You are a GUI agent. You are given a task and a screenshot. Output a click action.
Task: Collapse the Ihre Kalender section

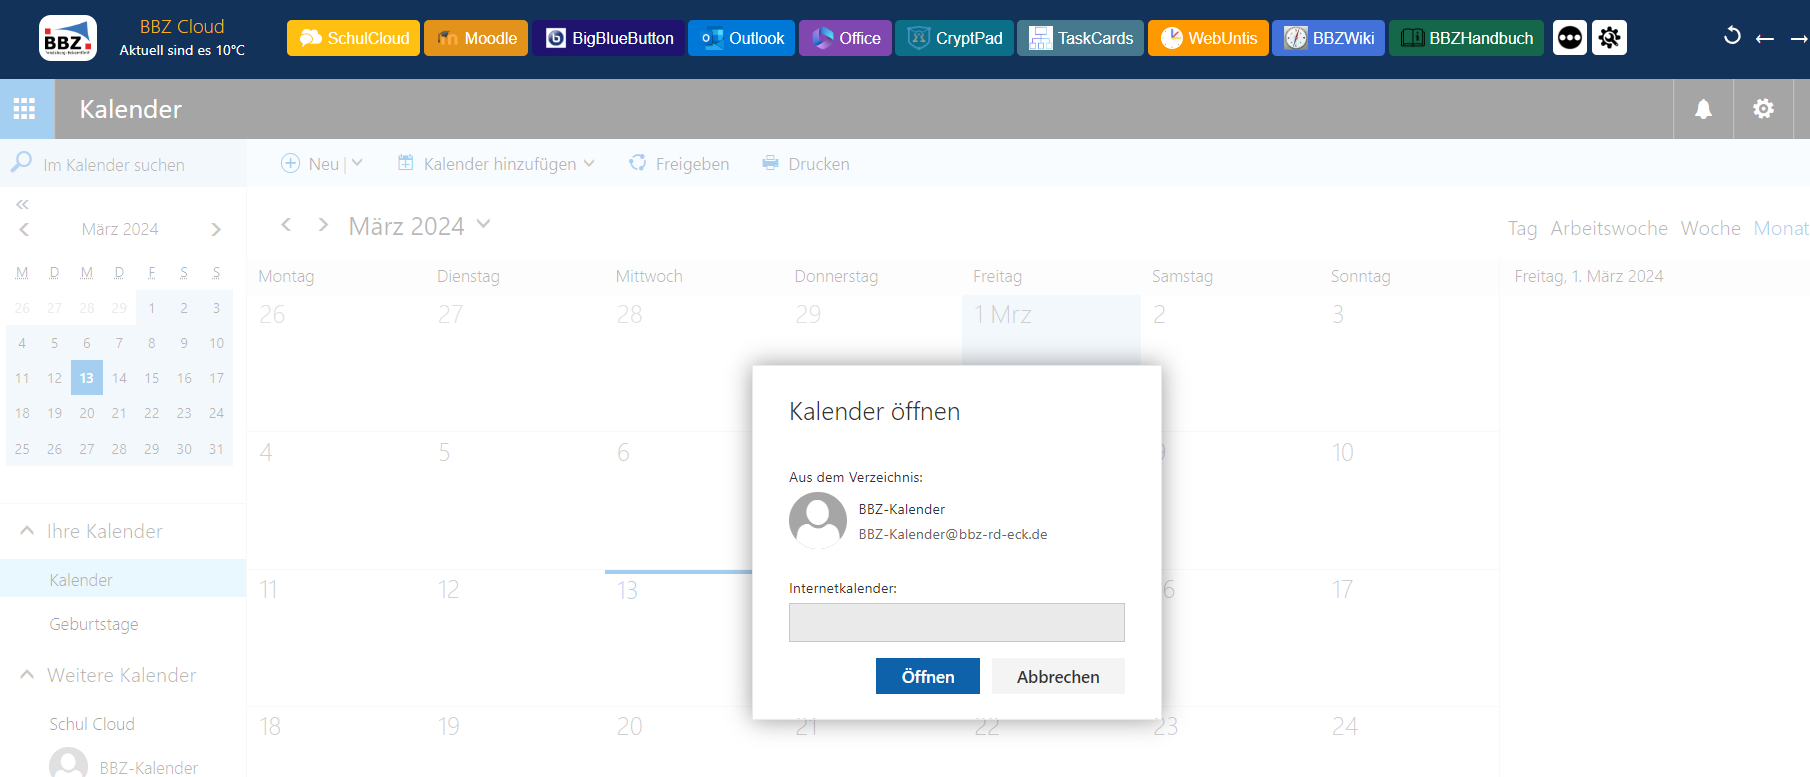[x=27, y=531]
